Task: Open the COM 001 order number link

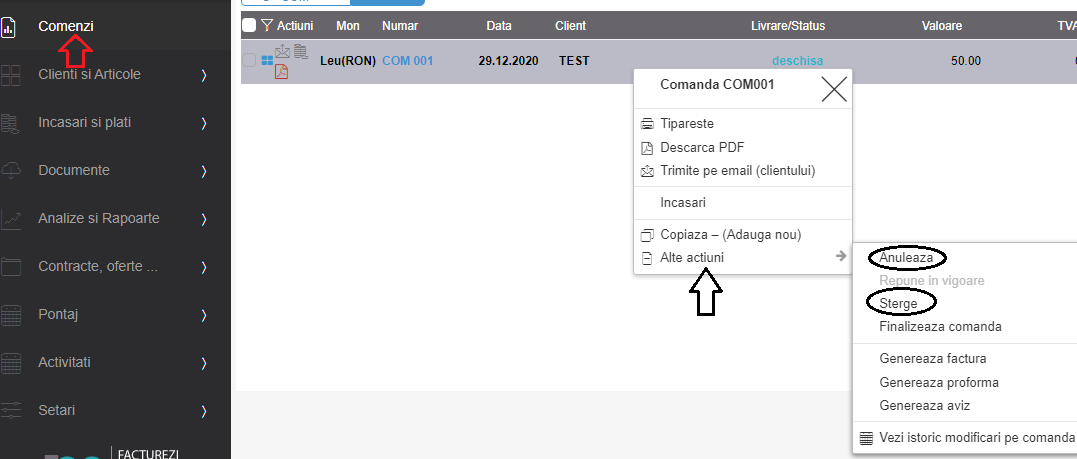Action: pyautogui.click(x=407, y=61)
